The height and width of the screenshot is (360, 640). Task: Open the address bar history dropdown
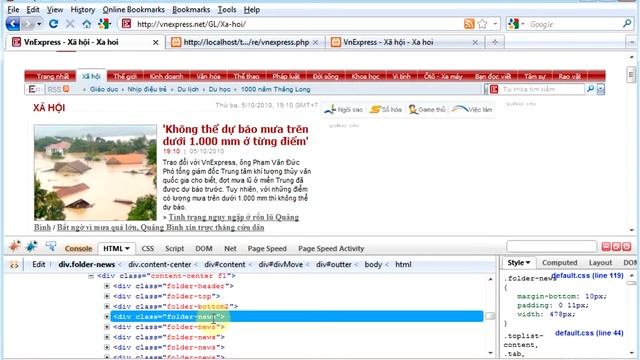(495, 24)
